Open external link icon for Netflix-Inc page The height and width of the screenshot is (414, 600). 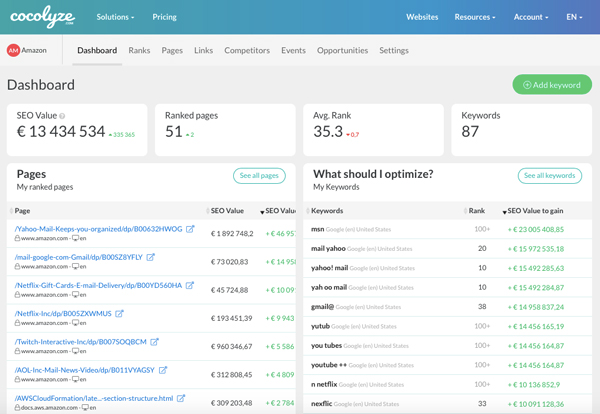[119, 313]
